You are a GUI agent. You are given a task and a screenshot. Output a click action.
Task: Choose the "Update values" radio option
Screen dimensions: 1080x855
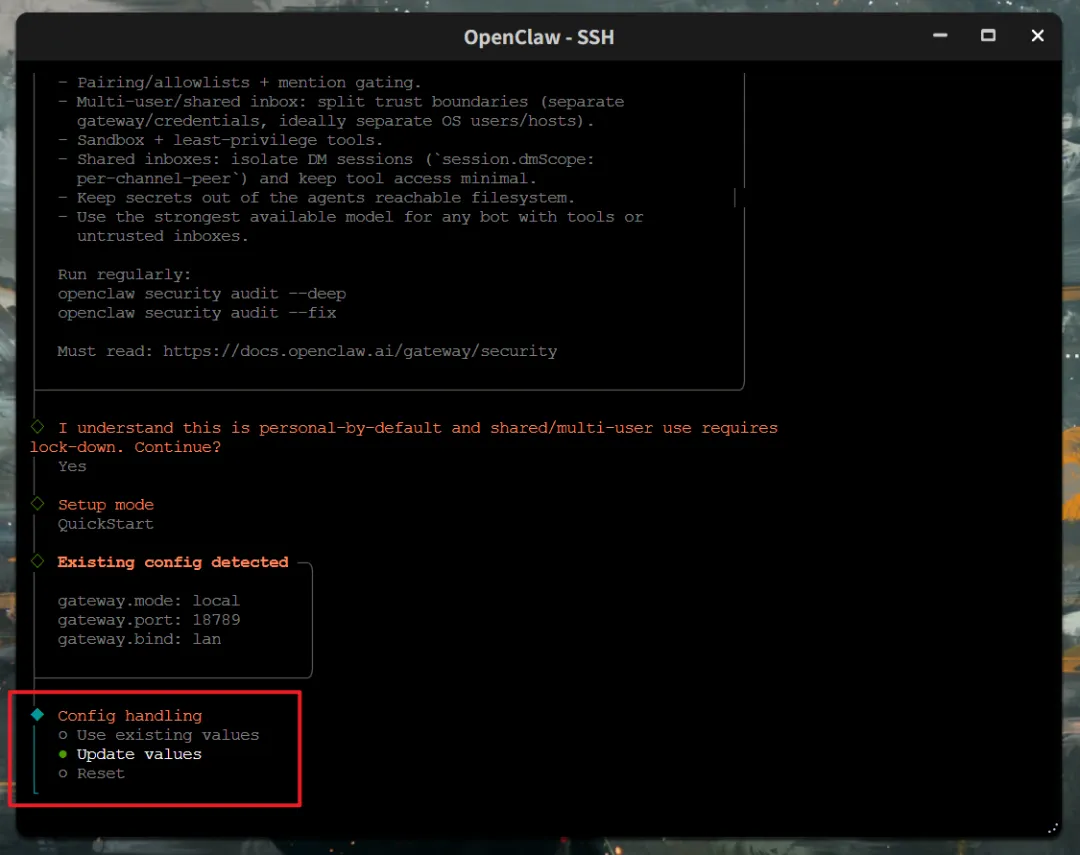[130, 754]
